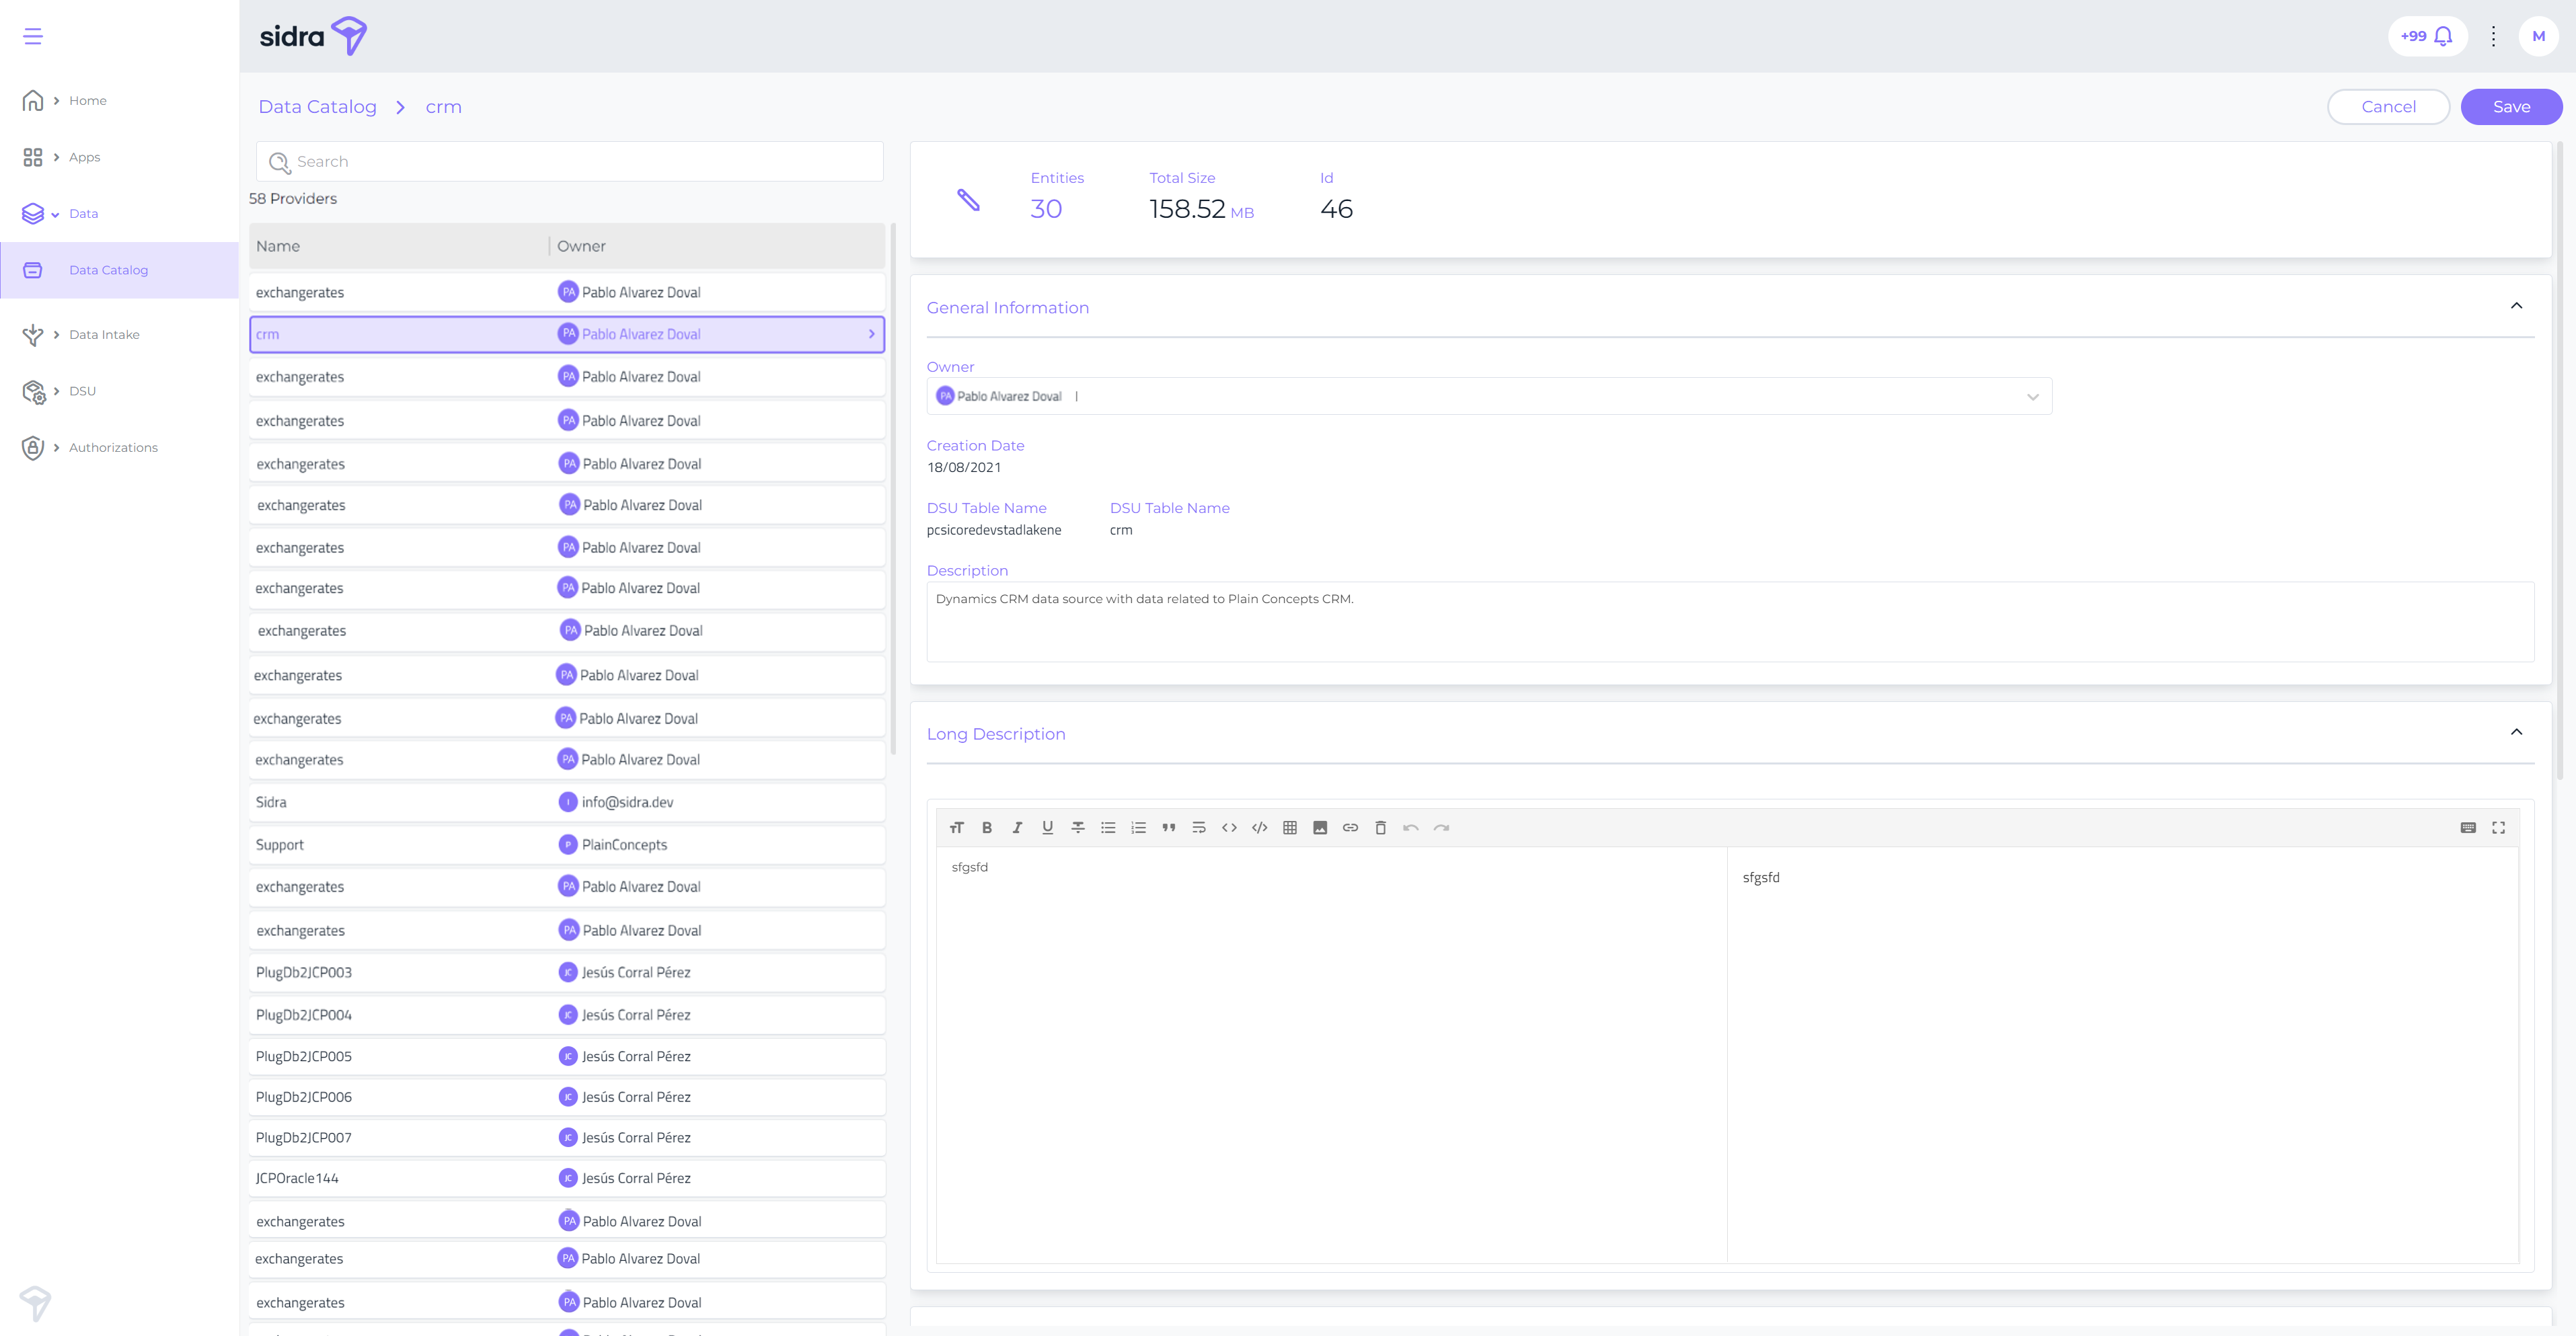Click the Save button
The image size is (2576, 1336).
click(x=2510, y=107)
